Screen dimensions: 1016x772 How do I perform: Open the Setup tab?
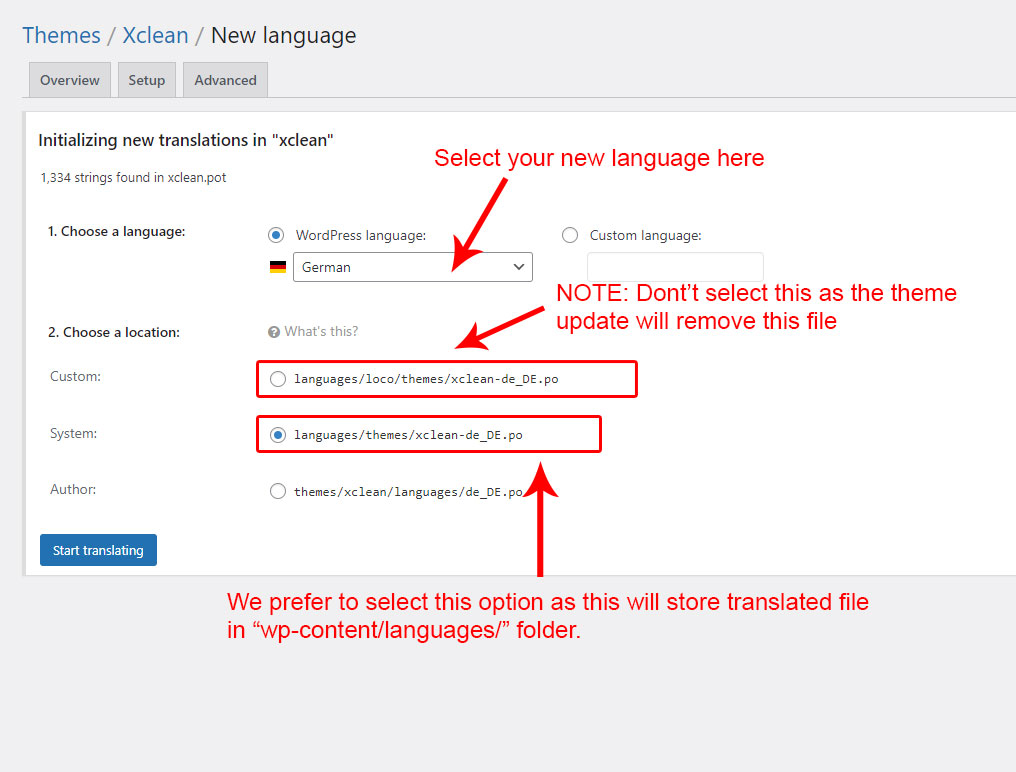(147, 80)
